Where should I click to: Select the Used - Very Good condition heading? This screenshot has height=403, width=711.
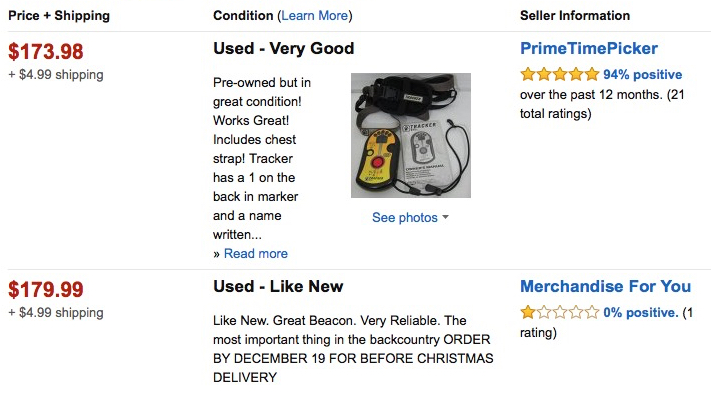(283, 48)
